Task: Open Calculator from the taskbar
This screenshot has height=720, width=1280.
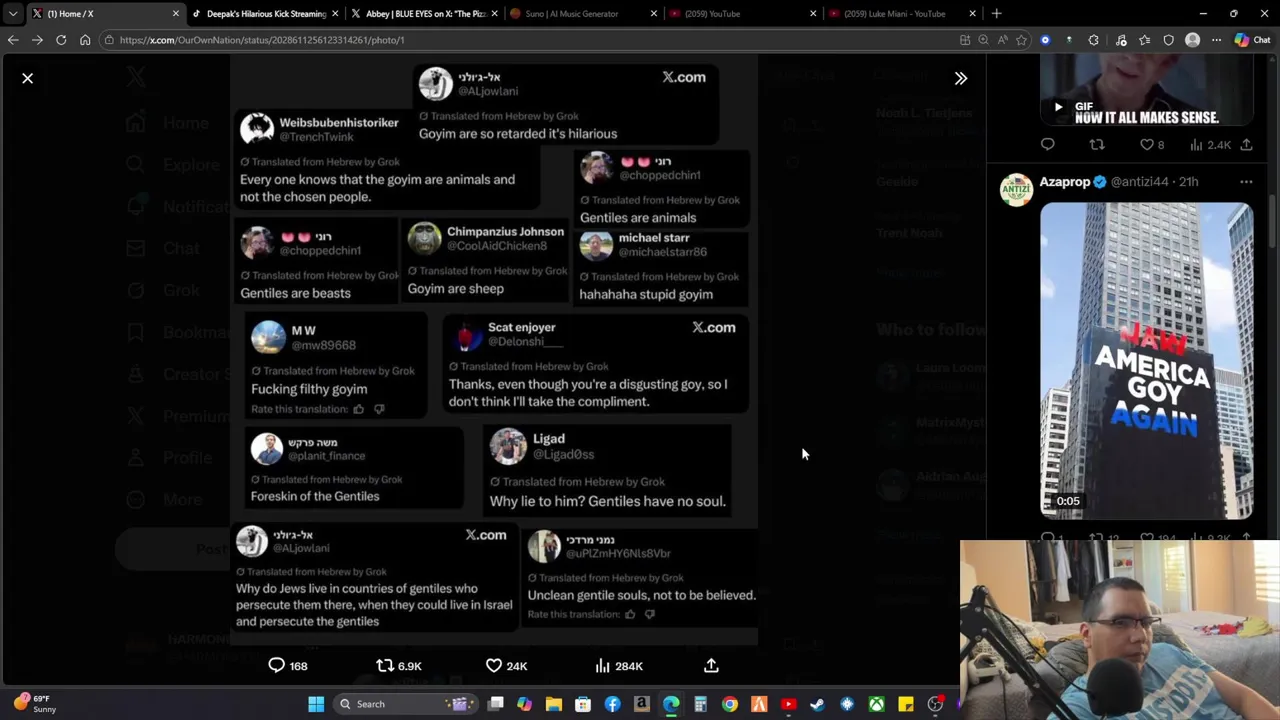Action: click(x=700, y=704)
